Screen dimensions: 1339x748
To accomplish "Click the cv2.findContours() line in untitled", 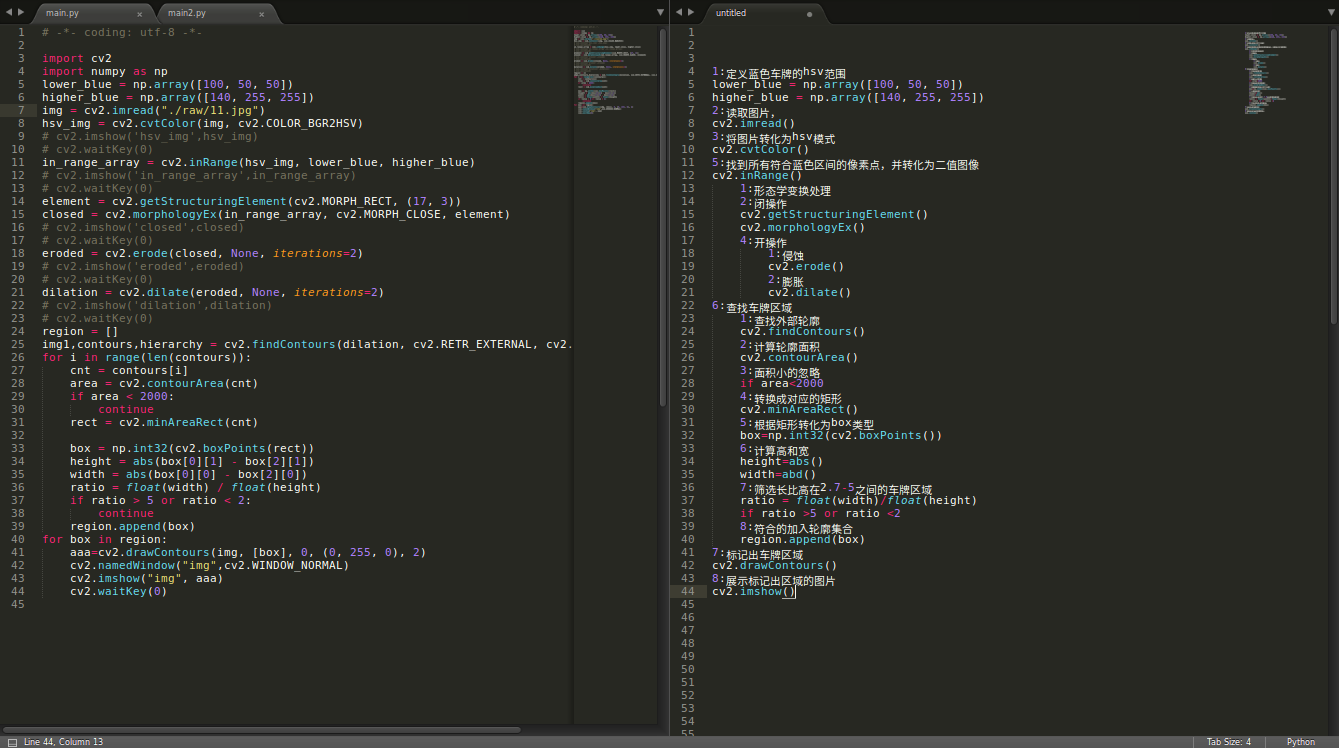I will pos(803,331).
